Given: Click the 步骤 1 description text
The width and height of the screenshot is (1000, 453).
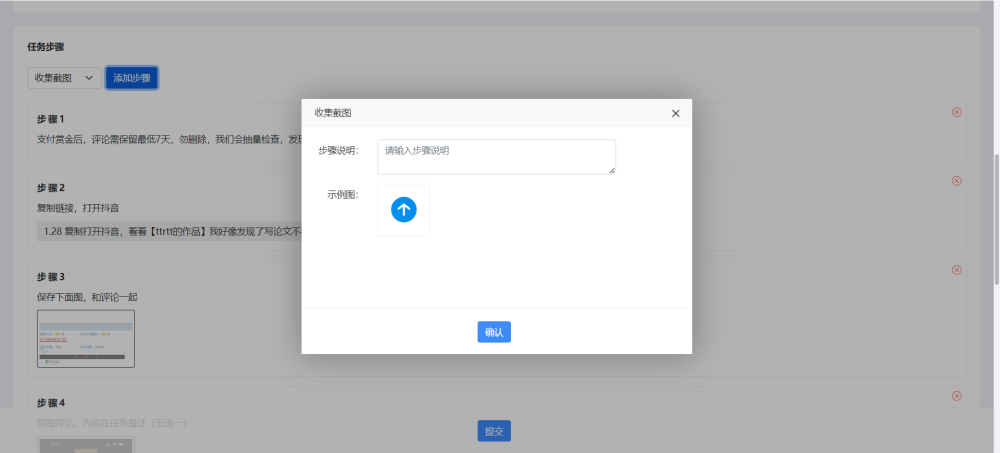Looking at the screenshot, I should coord(165,139).
